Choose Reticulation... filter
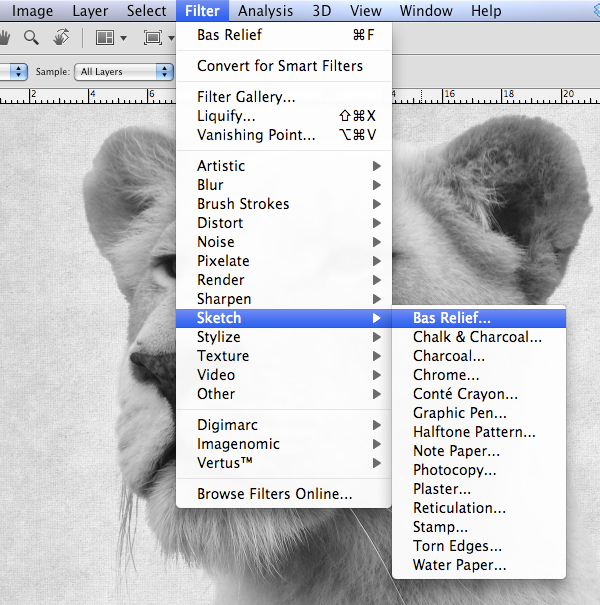Screen dimensions: 600x605 [x=479, y=508]
